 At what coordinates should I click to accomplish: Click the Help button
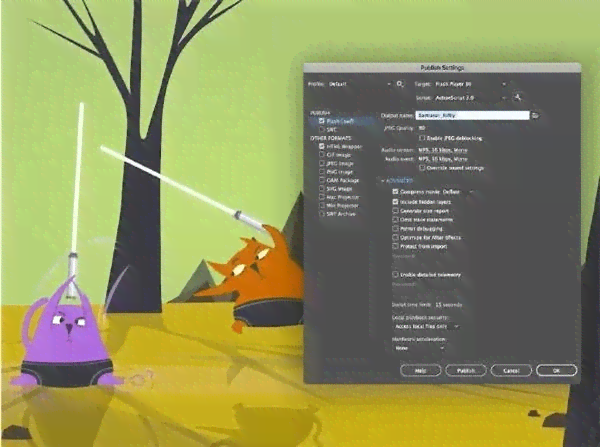(421, 370)
